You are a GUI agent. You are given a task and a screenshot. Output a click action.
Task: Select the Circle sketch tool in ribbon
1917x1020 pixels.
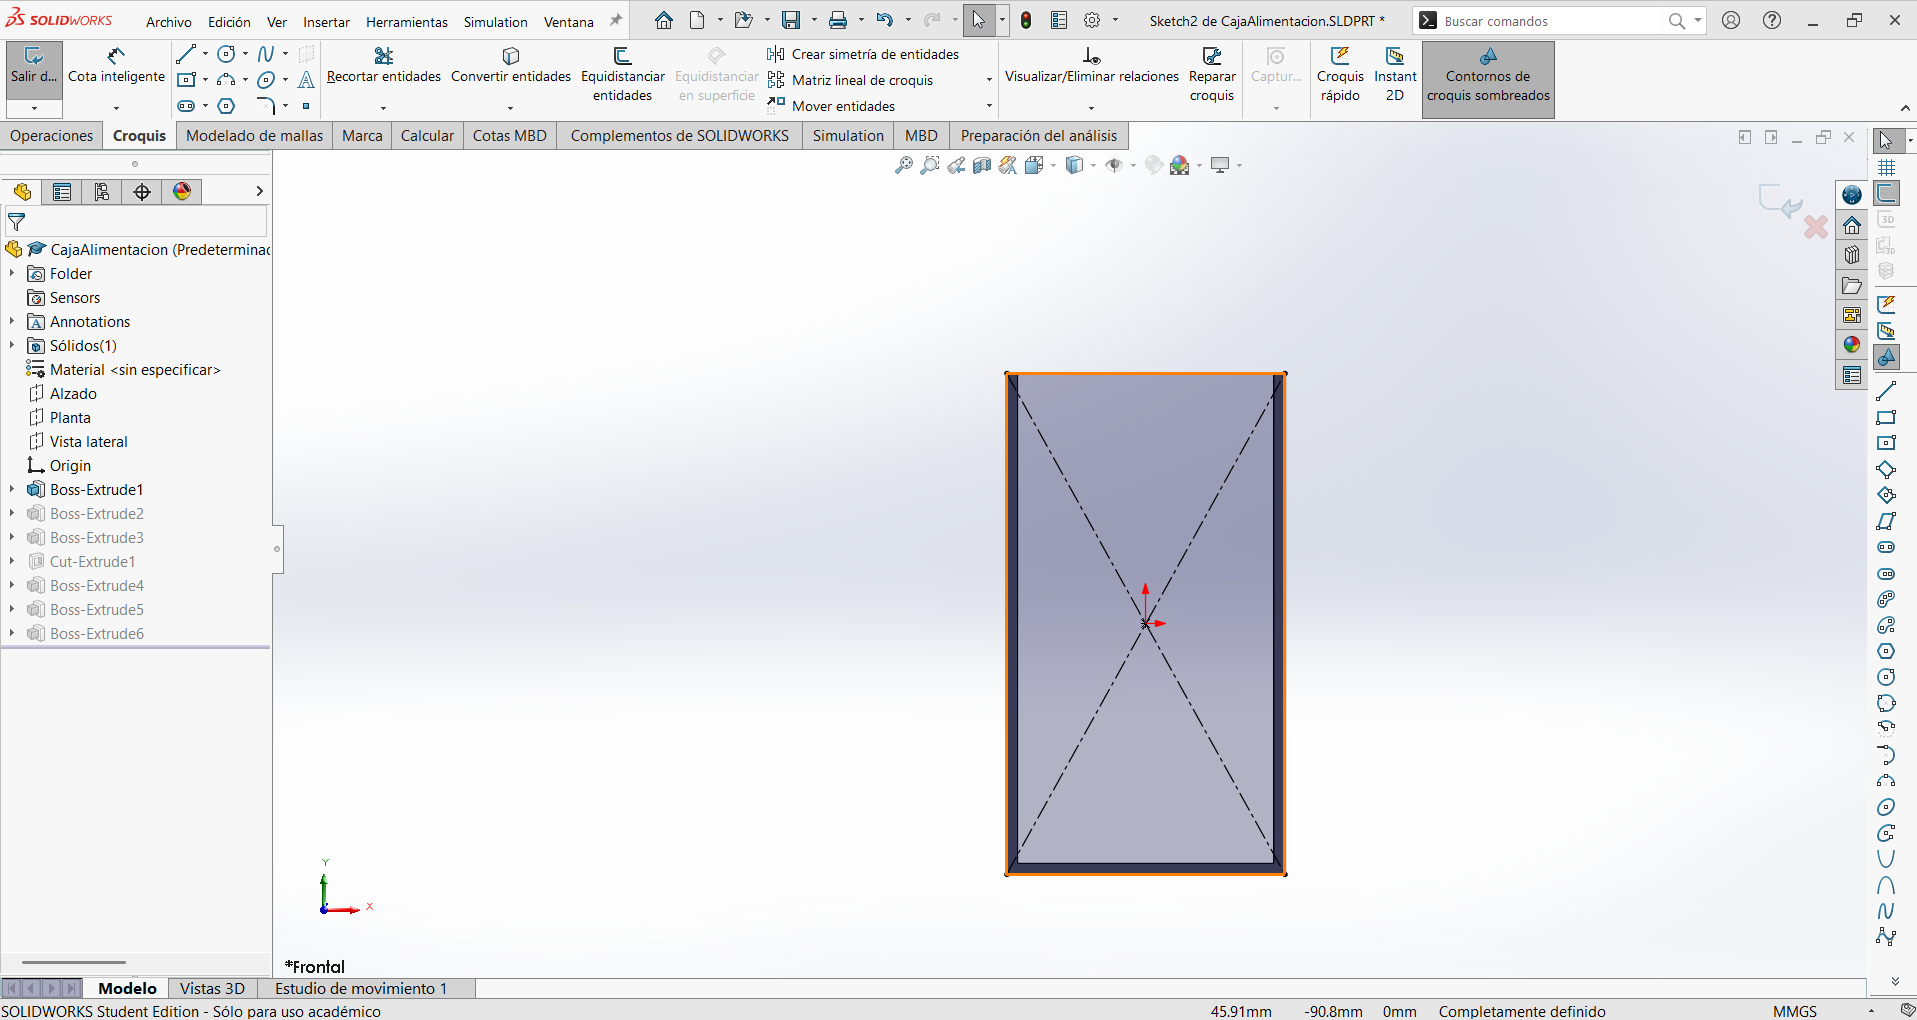227,54
